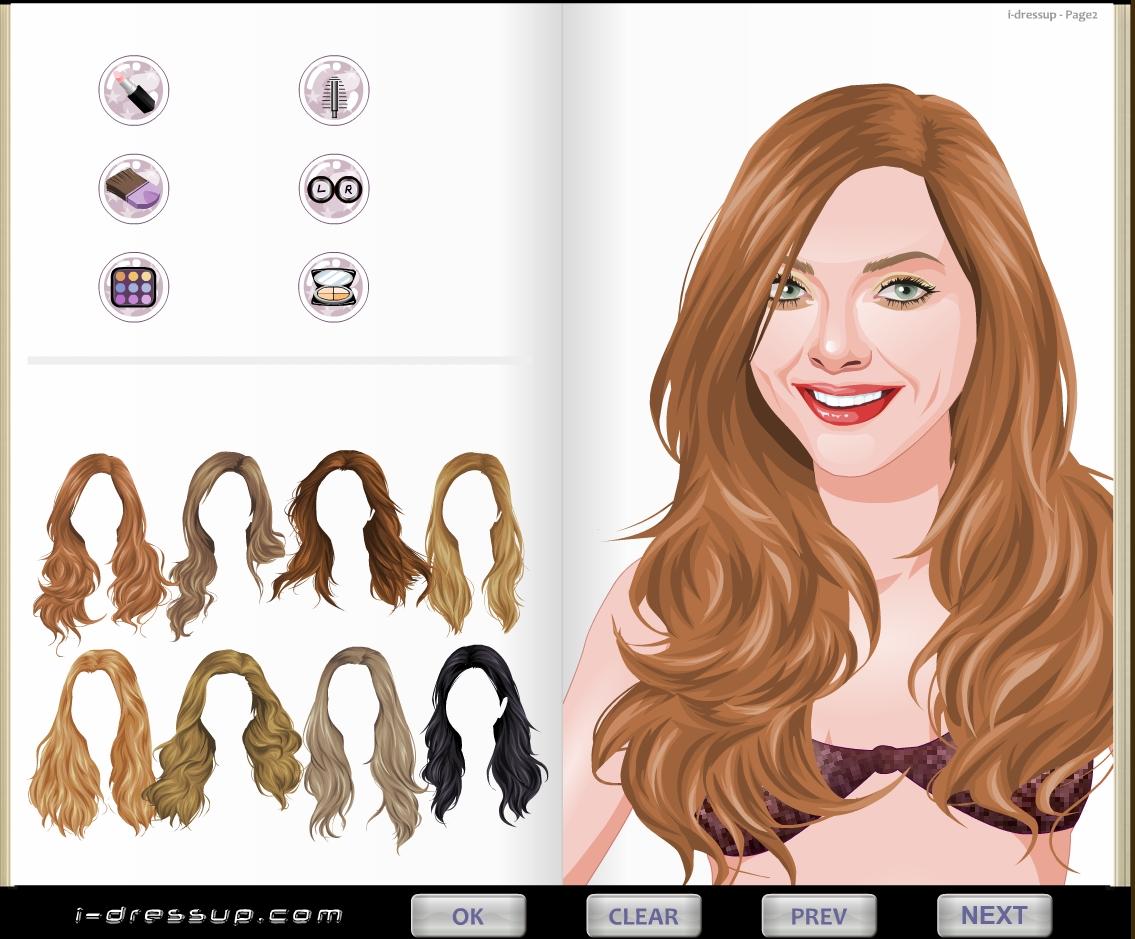Advance with the NEXT button

994,915
